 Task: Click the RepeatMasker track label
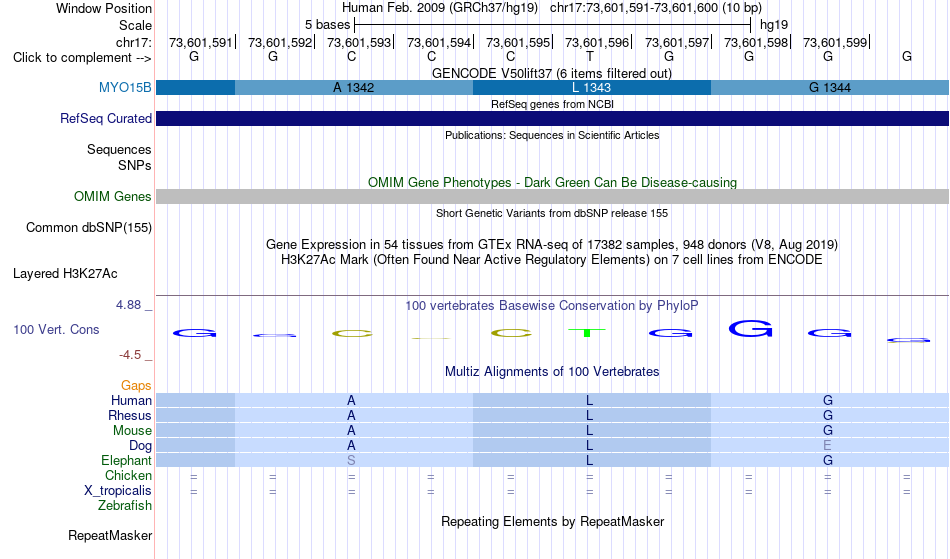[110, 535]
